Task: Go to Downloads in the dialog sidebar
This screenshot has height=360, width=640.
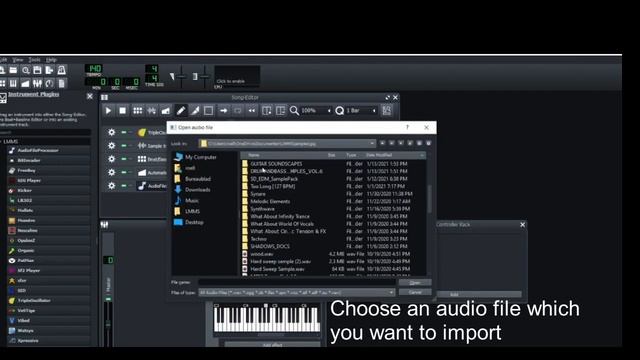Action: [193, 190]
